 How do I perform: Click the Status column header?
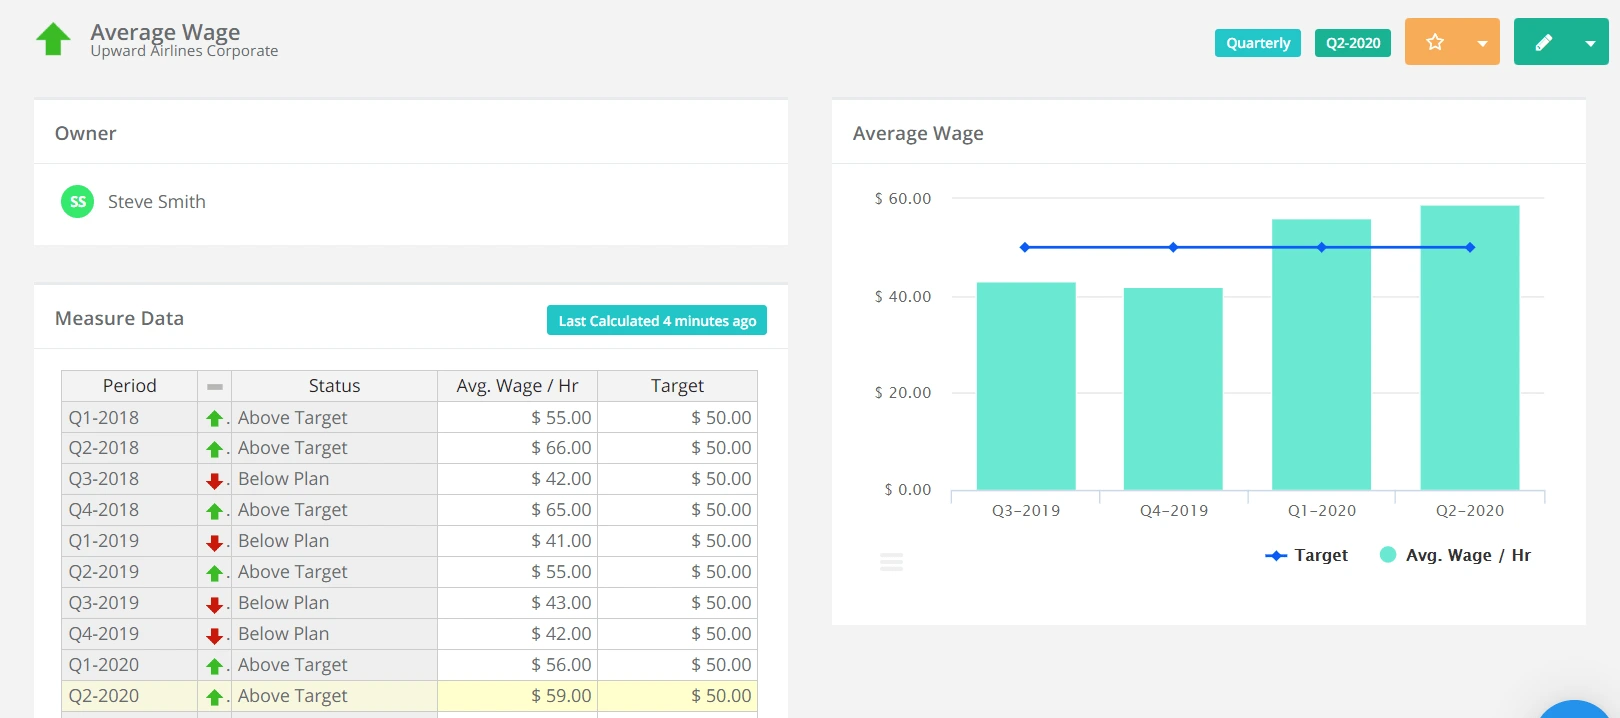point(334,386)
